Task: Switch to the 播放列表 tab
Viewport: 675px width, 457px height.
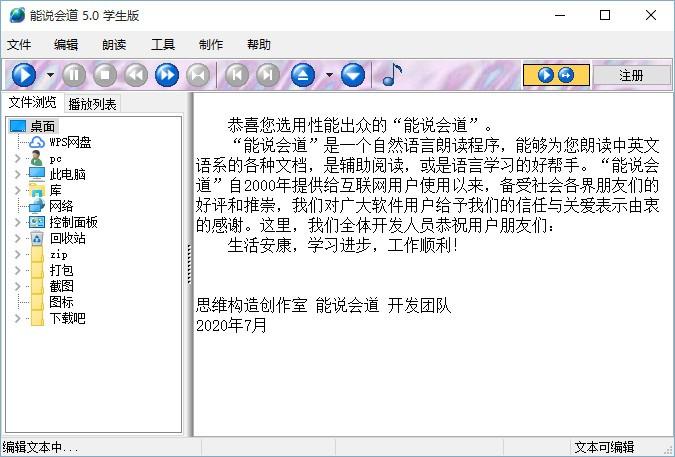Action: pos(92,104)
